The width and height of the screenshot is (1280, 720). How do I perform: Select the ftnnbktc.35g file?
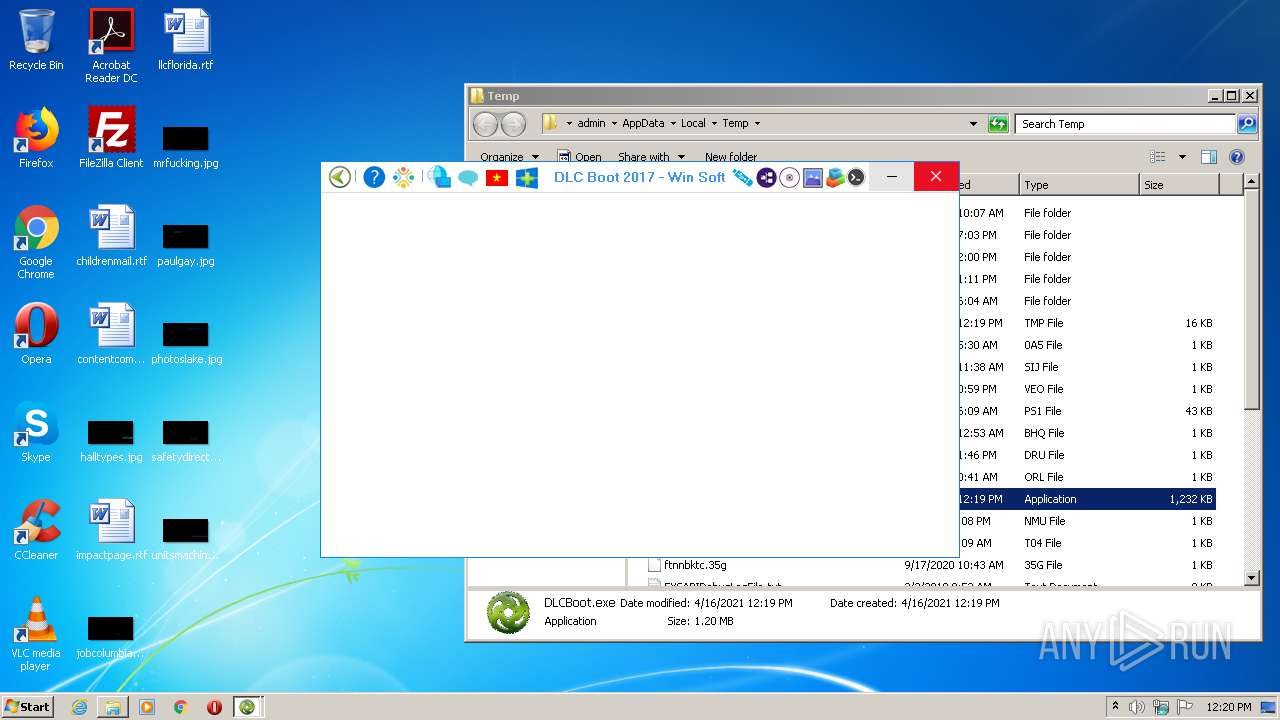[x=695, y=565]
